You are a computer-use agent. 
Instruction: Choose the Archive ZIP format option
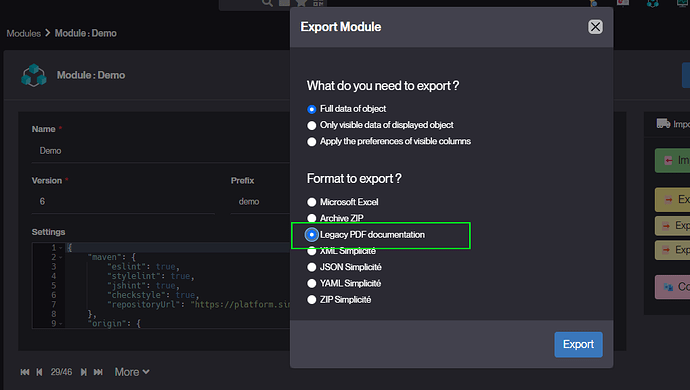pos(312,218)
